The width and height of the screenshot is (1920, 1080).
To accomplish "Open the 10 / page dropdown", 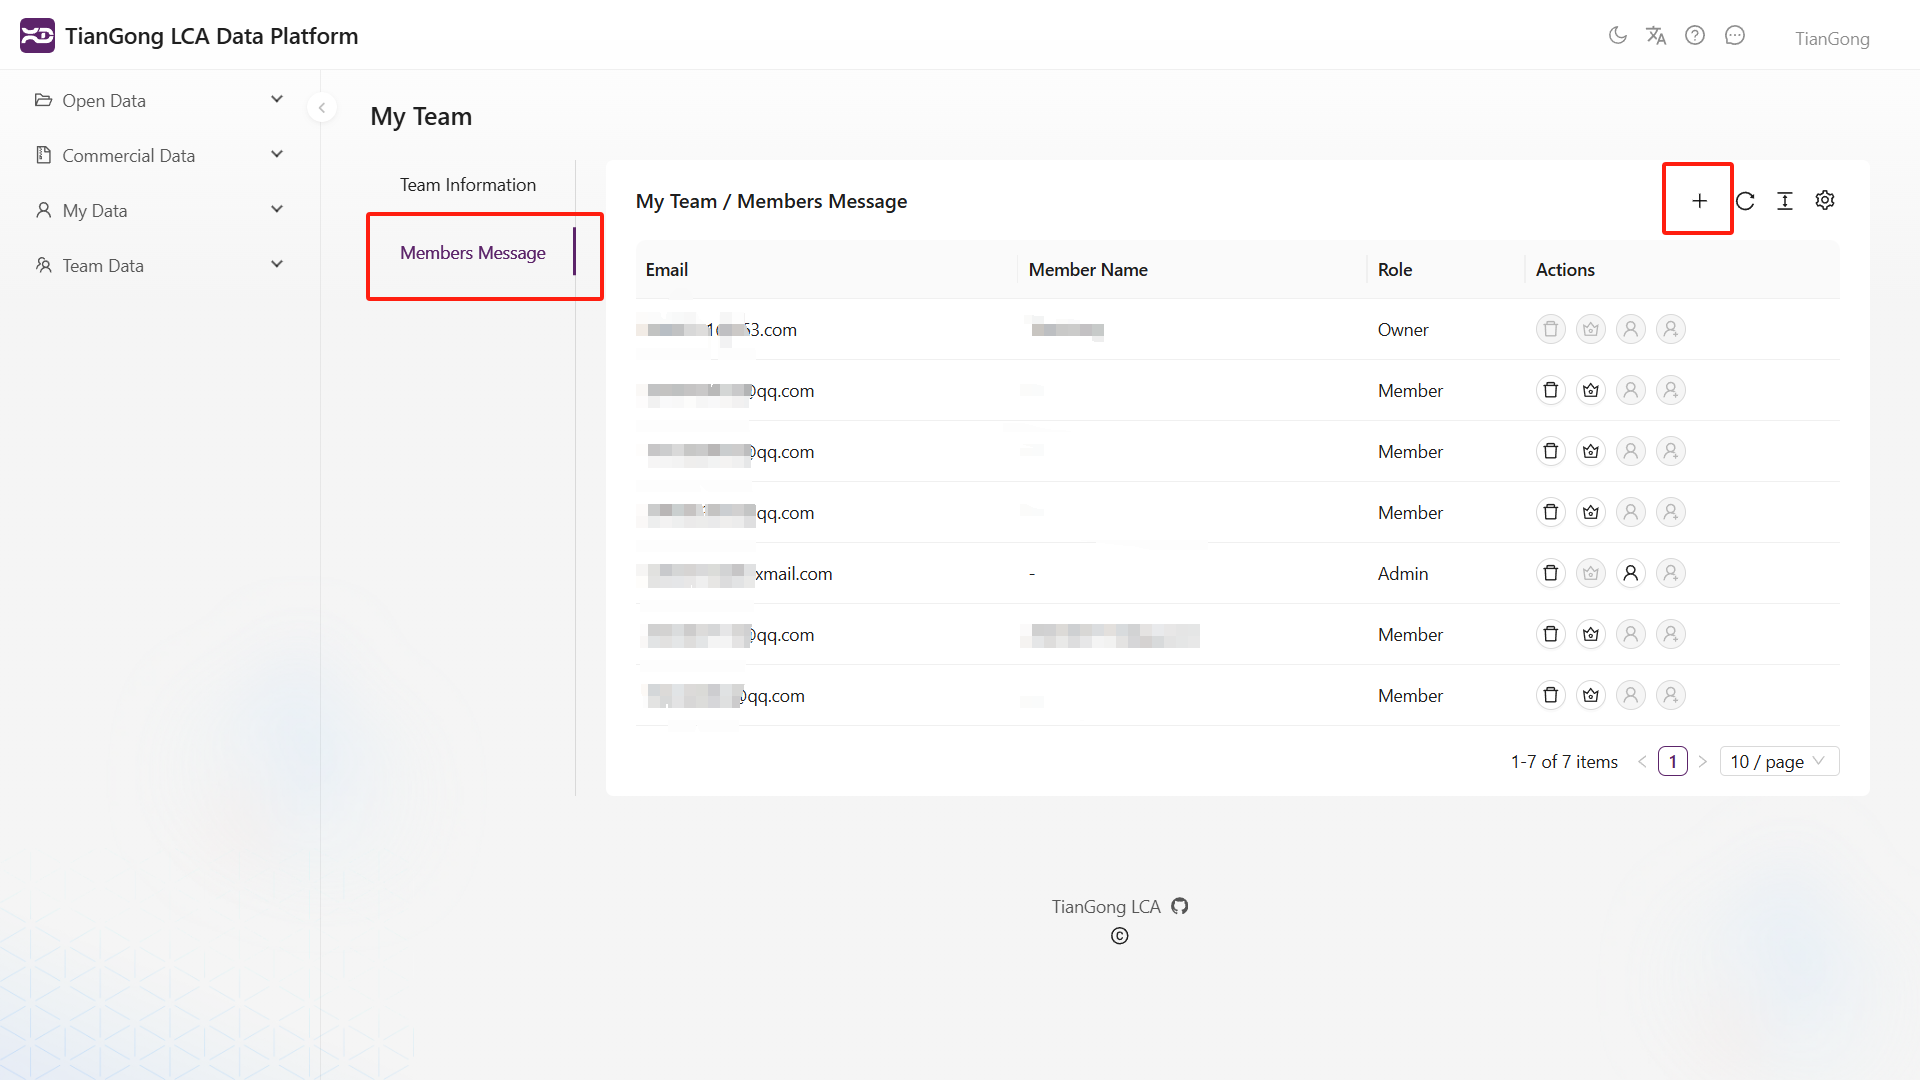I will (1779, 762).
